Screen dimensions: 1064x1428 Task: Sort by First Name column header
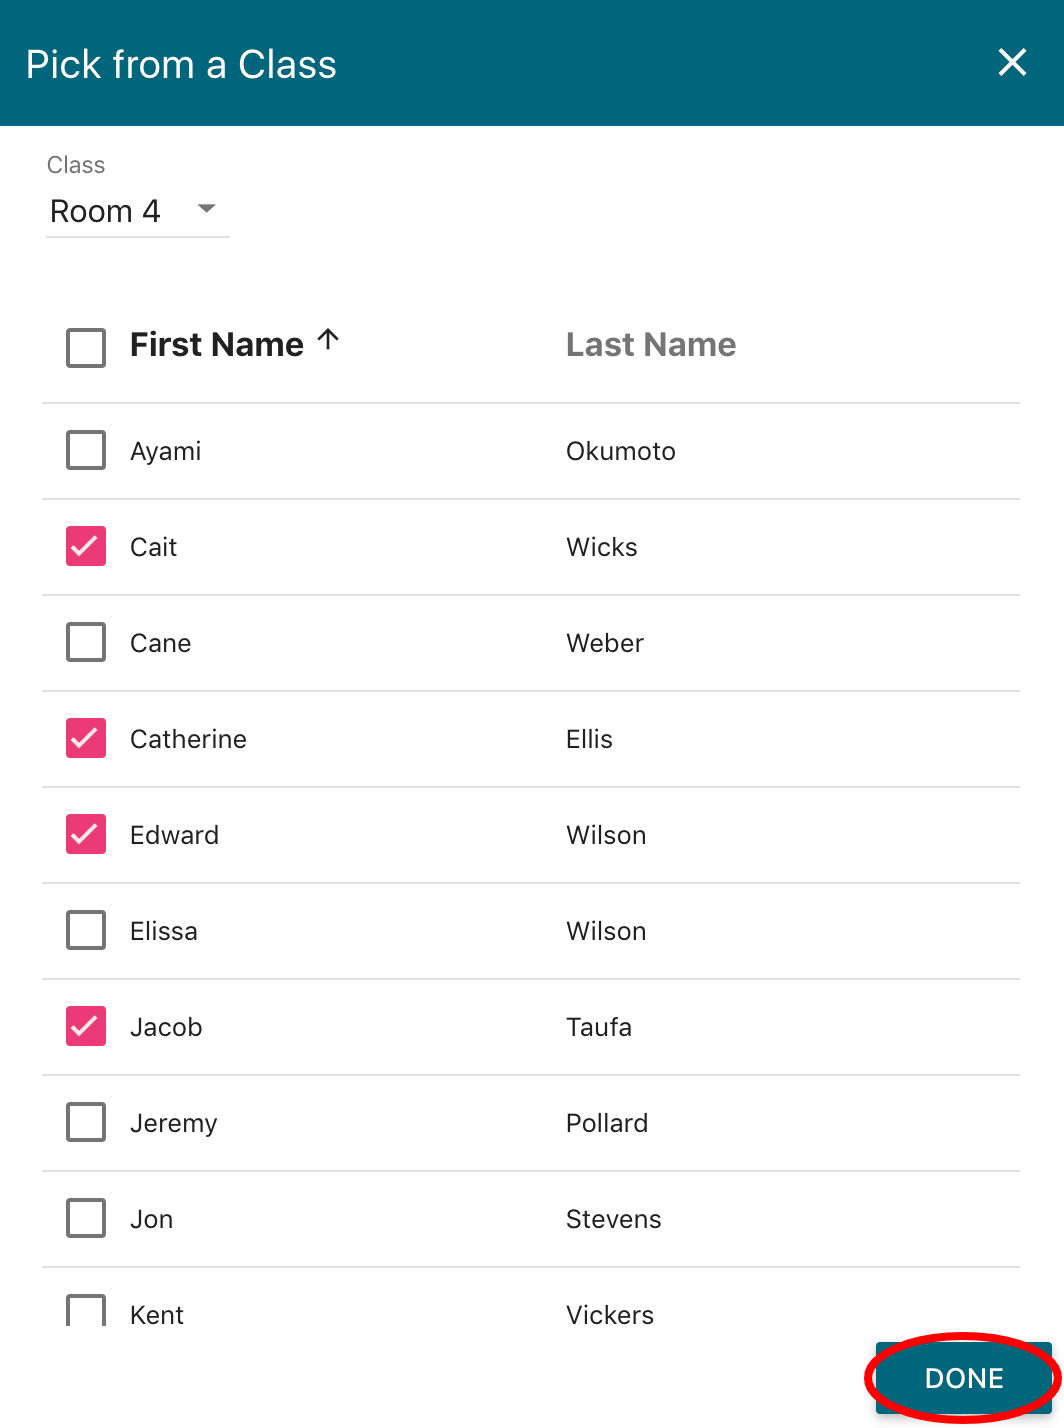[215, 344]
